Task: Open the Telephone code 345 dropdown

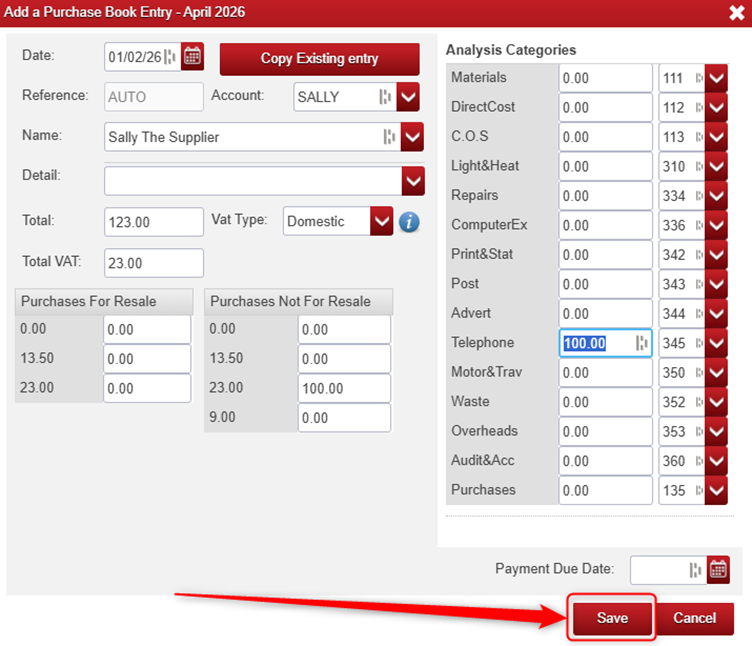Action: tap(716, 343)
